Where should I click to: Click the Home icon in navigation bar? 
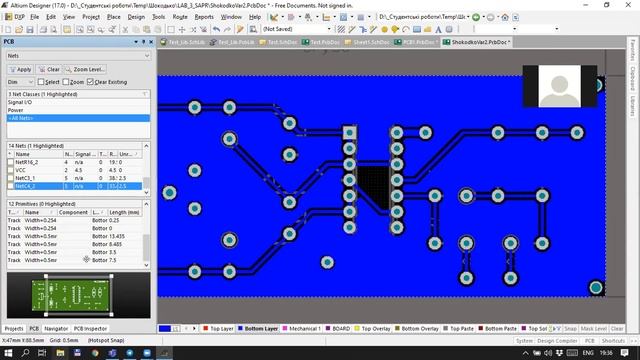(505, 17)
